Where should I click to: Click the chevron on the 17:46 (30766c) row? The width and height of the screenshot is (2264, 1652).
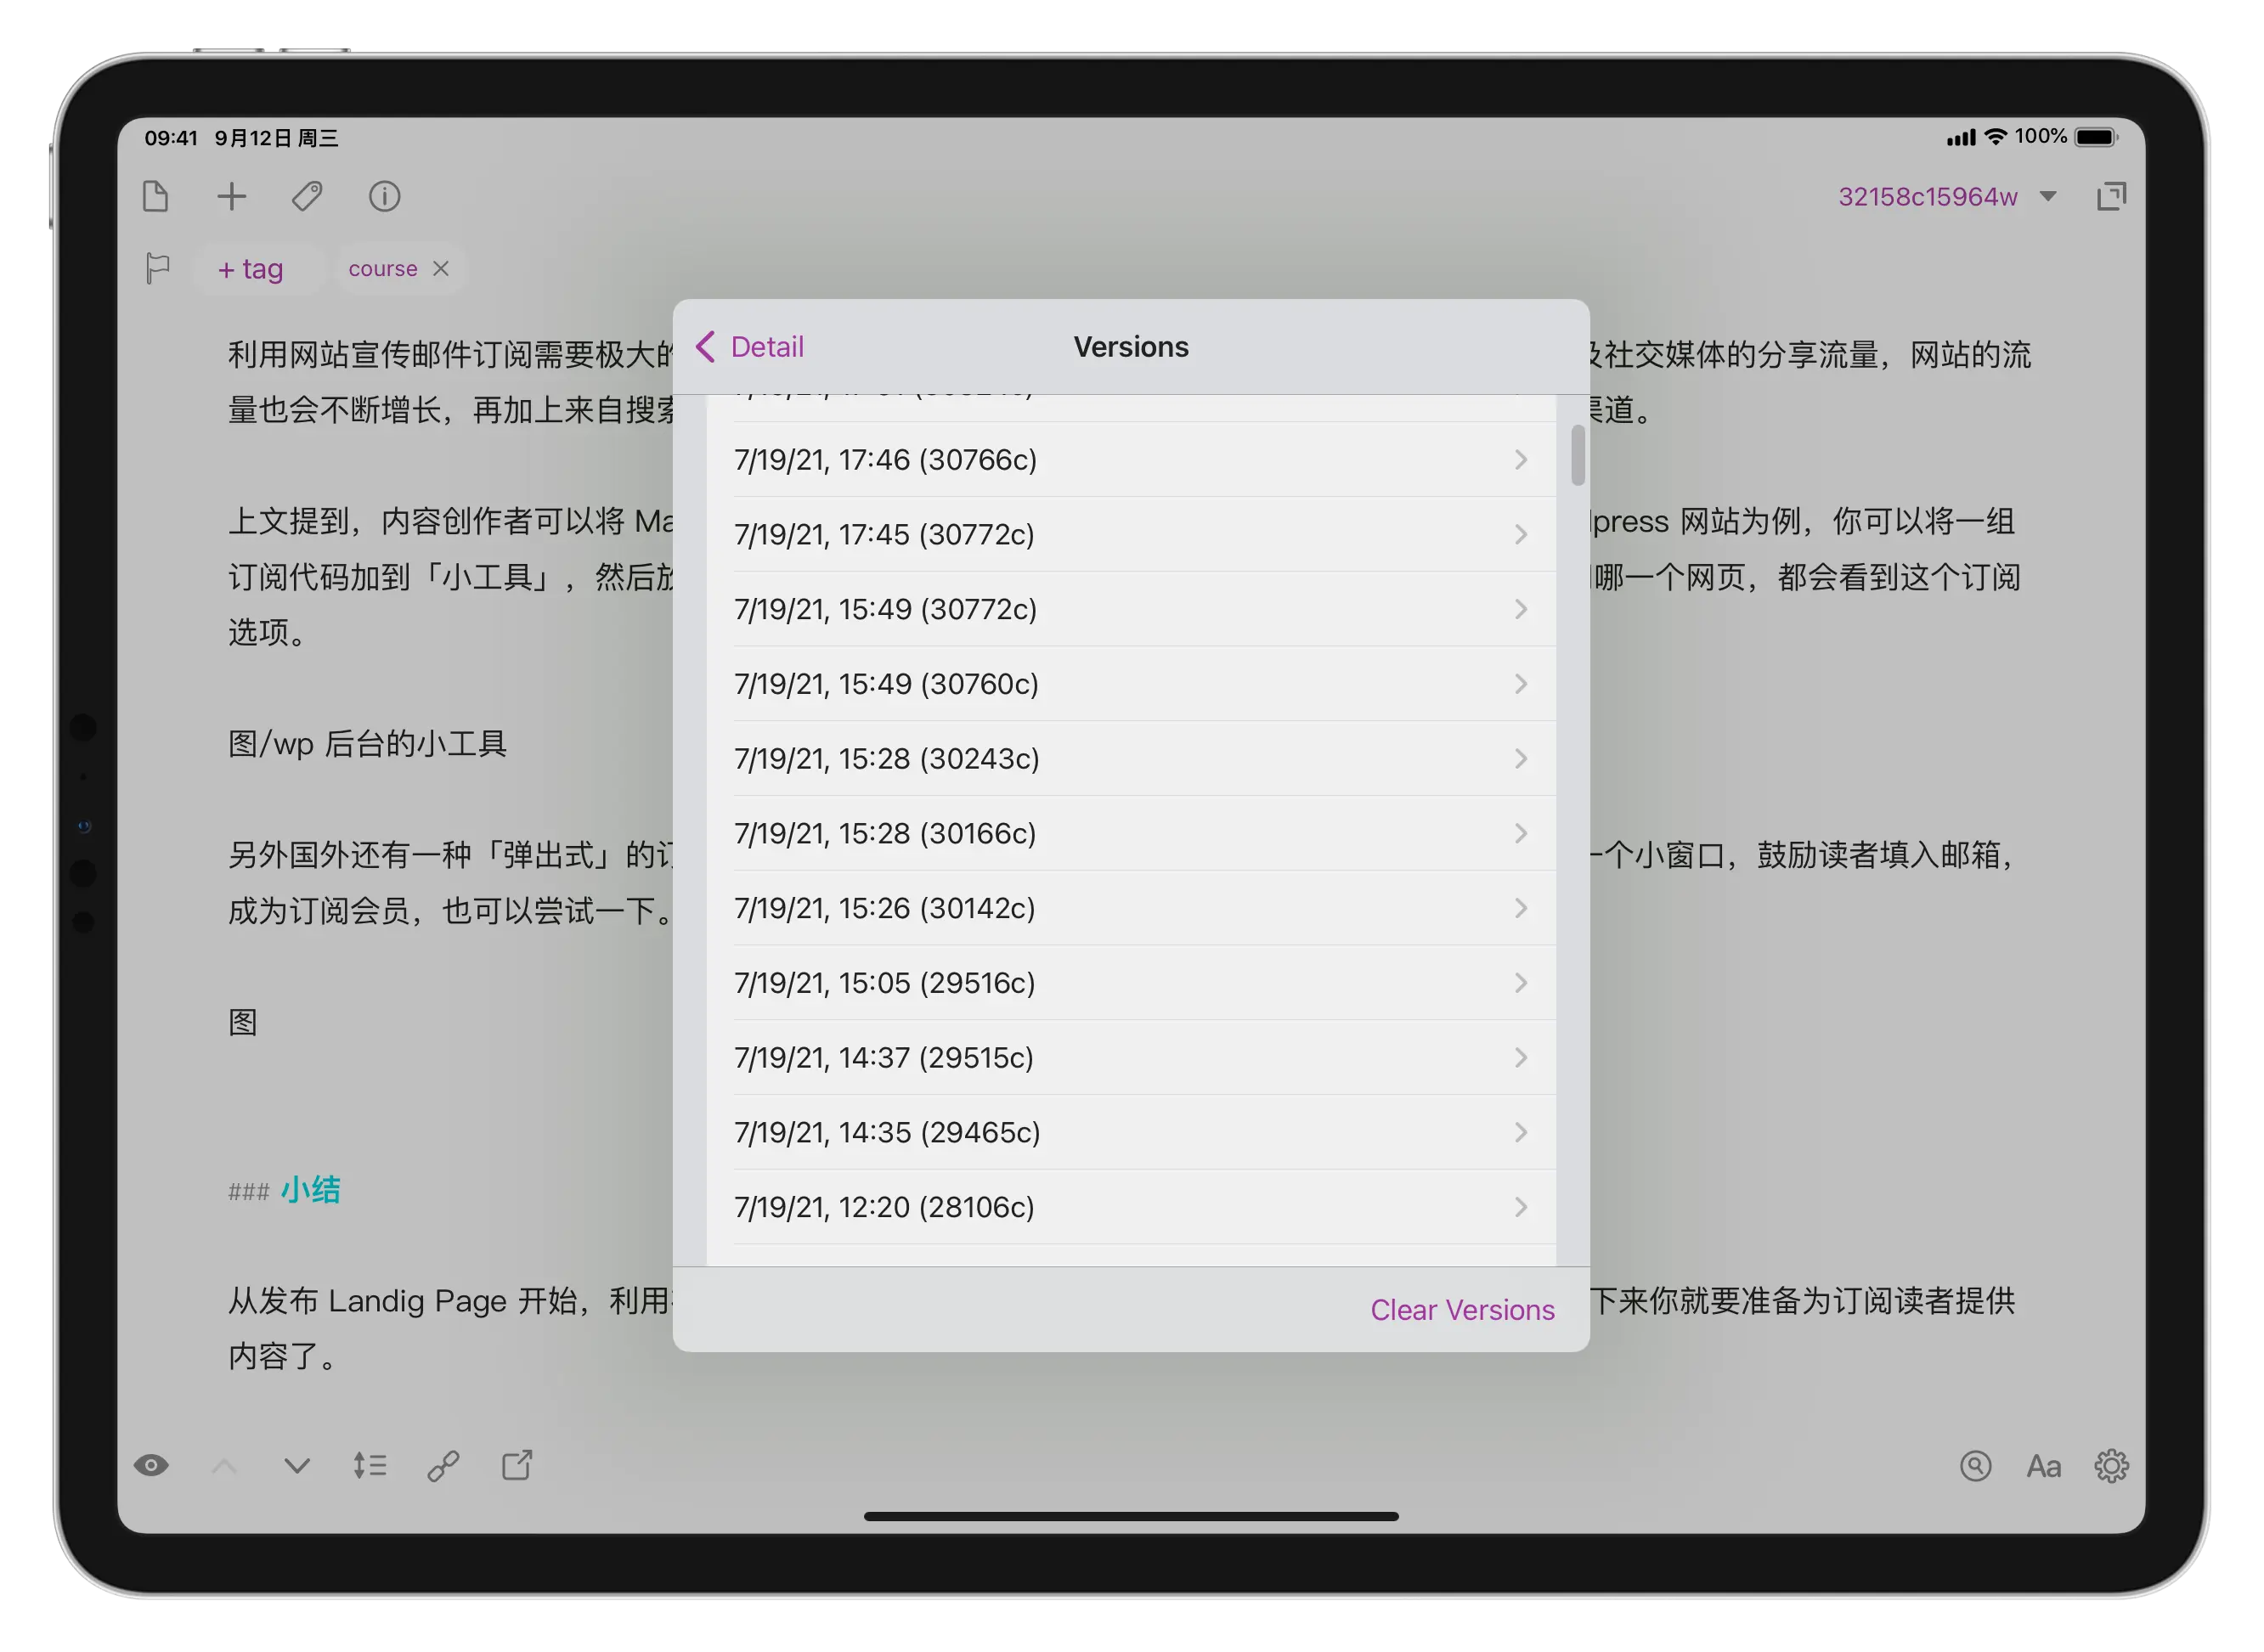click(x=1521, y=459)
